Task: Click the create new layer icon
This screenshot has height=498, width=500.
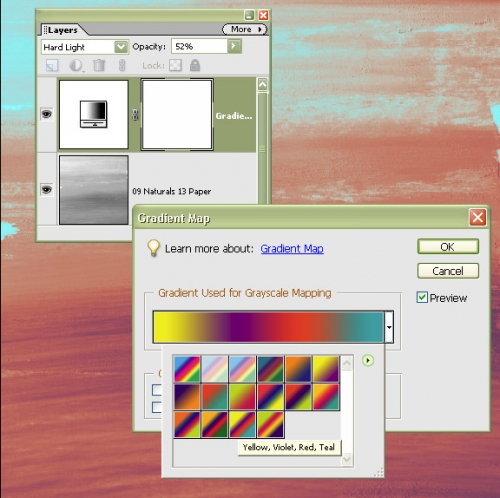Action: pyautogui.click(x=52, y=65)
